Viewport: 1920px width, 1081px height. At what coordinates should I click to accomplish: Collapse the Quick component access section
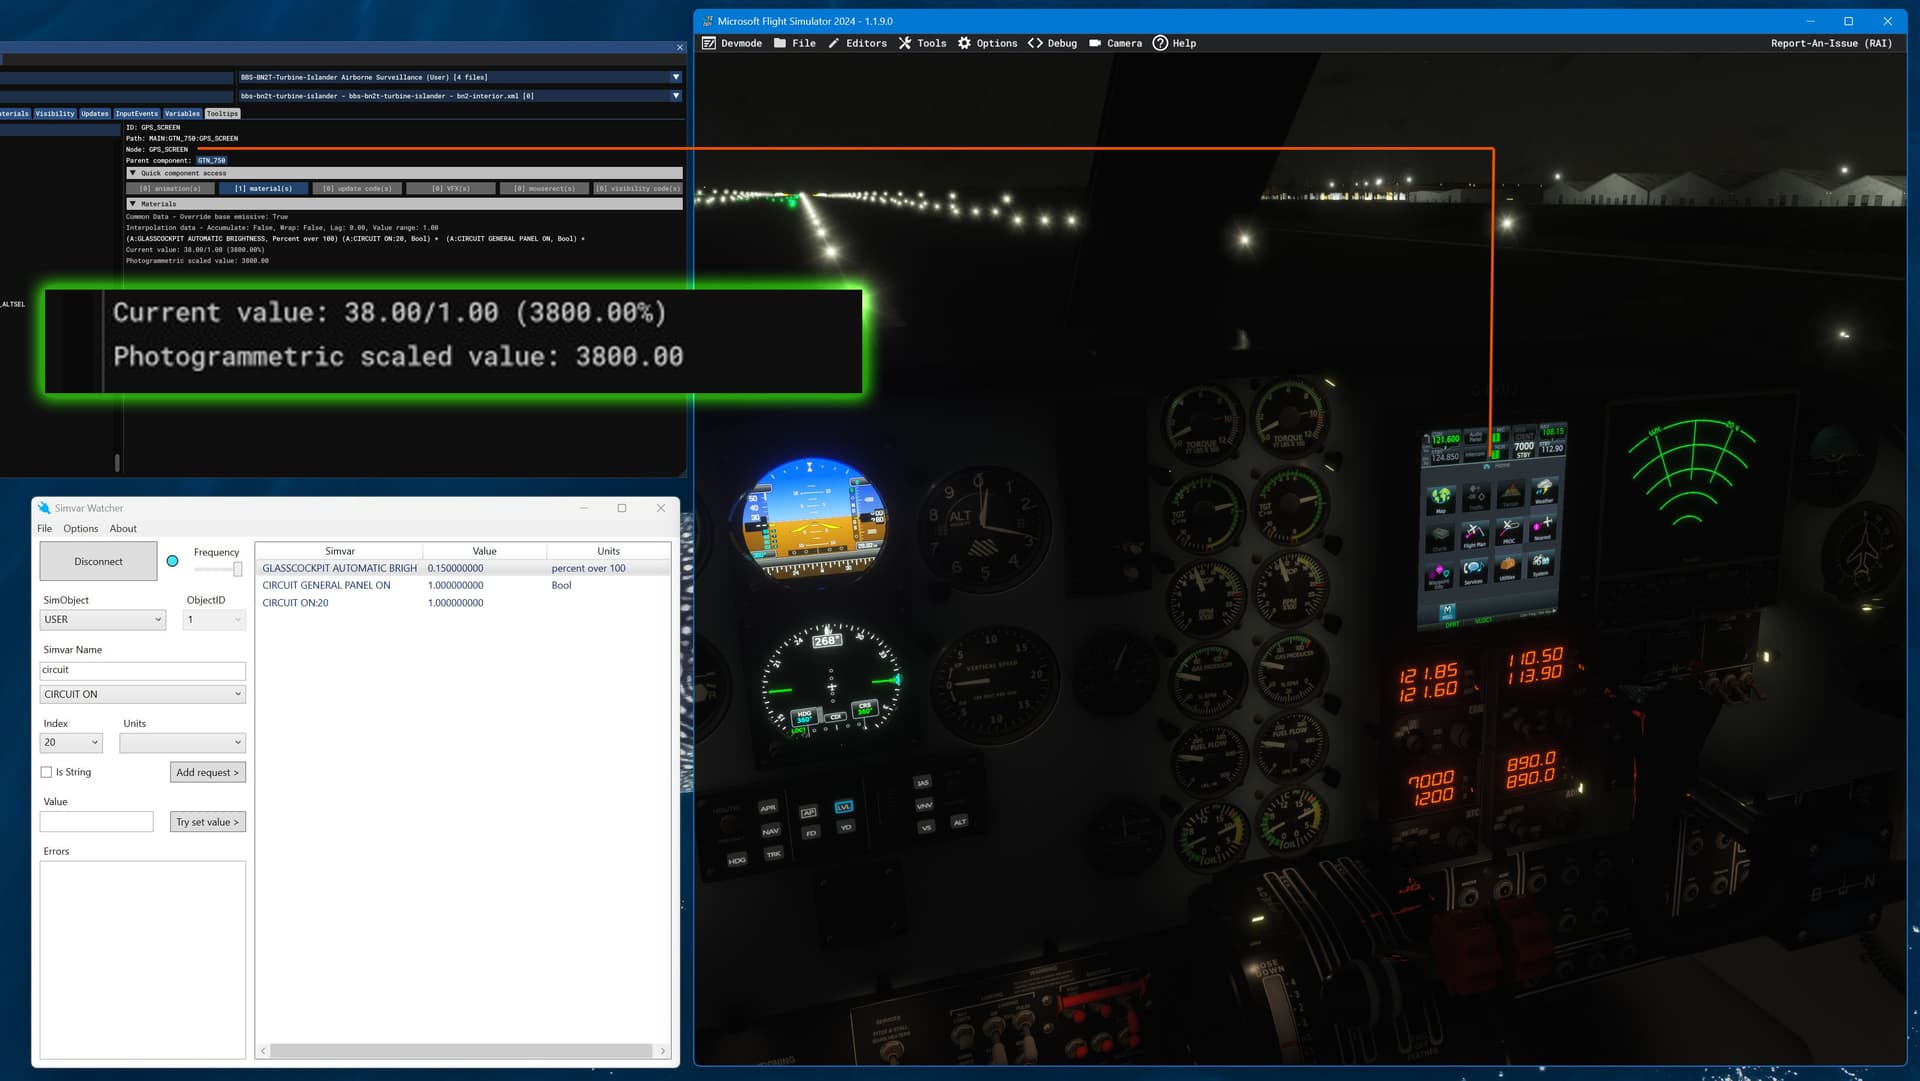tap(133, 173)
